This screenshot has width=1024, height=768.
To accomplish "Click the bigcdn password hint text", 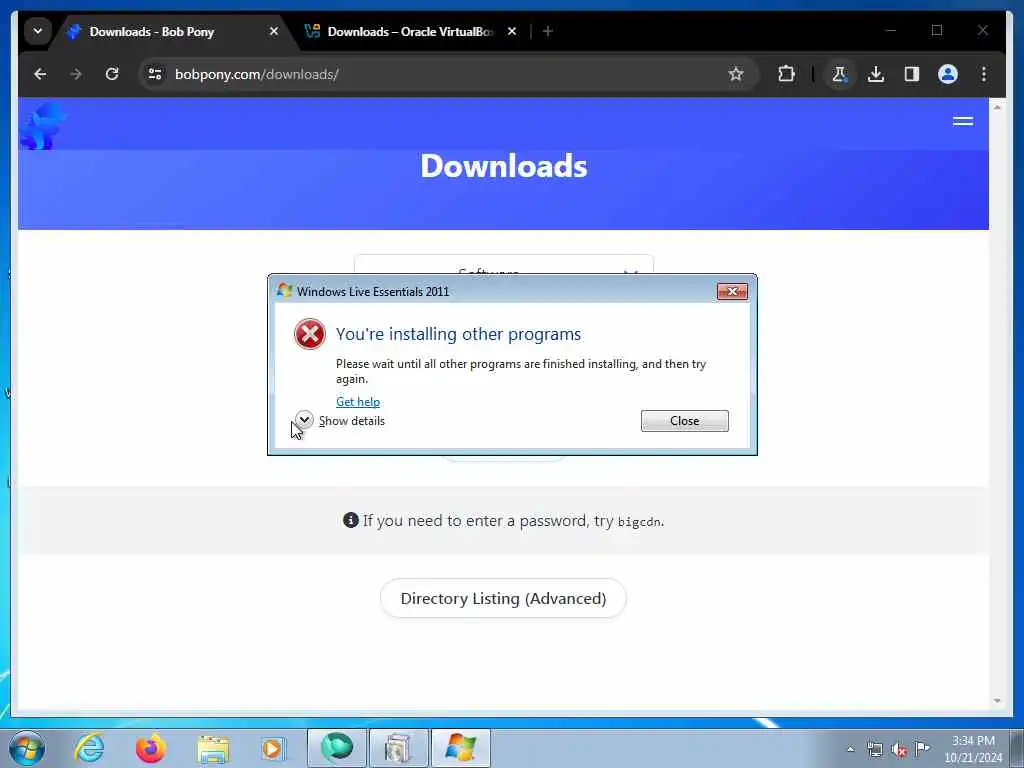I will [x=513, y=521].
